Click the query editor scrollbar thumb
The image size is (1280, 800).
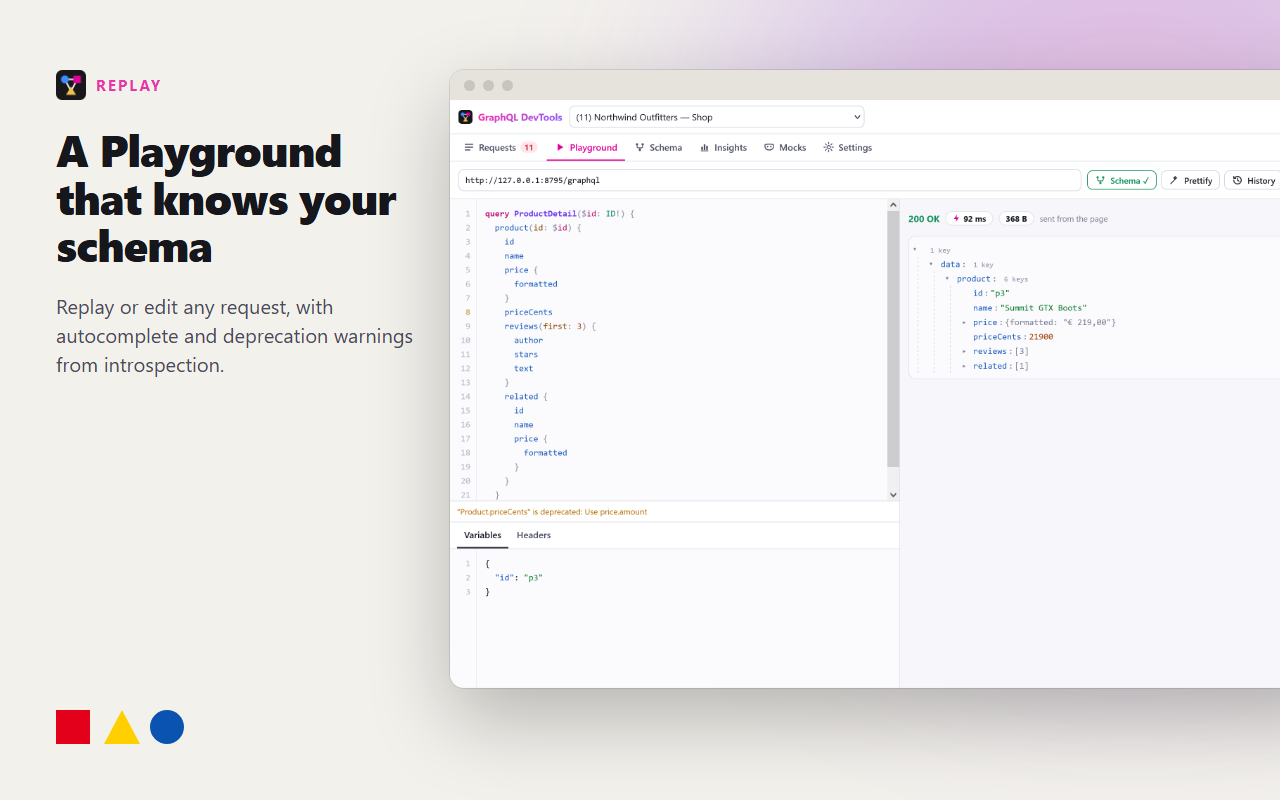893,340
